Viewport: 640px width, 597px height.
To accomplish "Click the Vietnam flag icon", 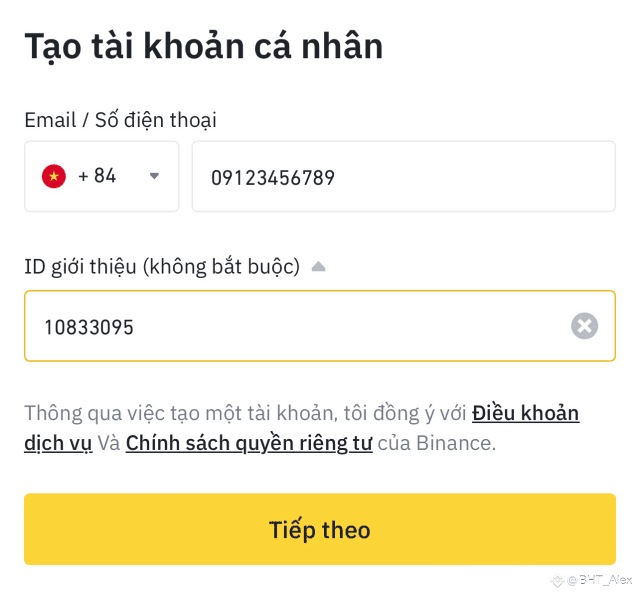I will click(x=53, y=176).
